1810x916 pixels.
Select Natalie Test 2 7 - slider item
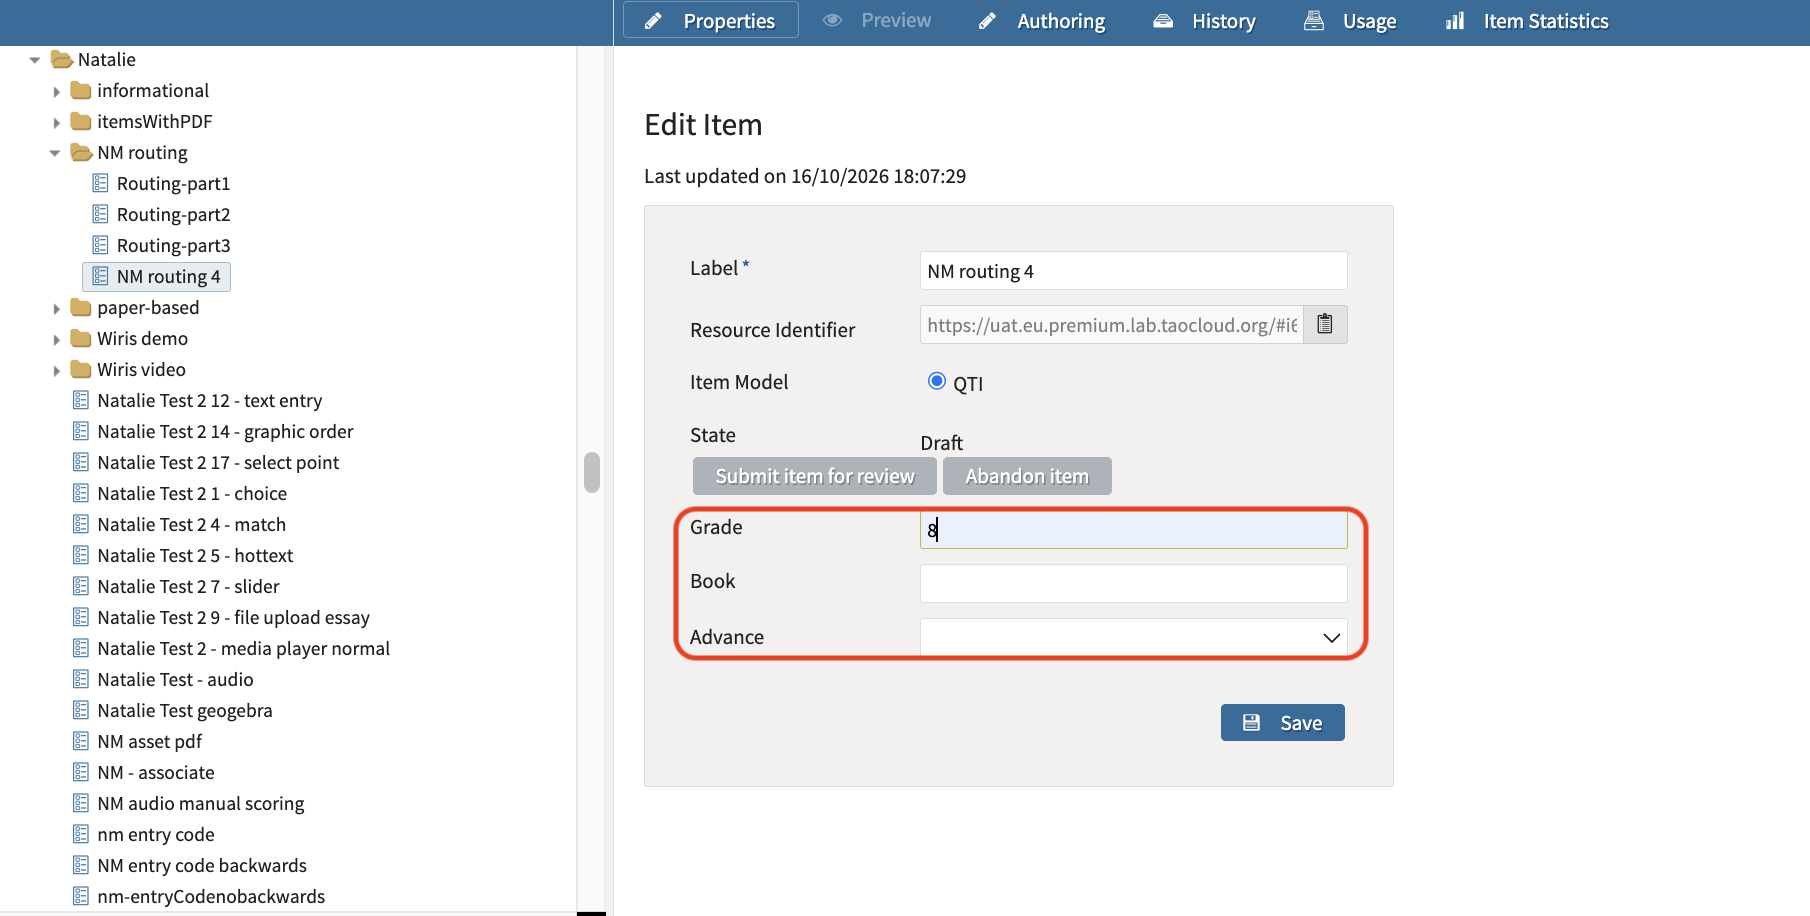pos(188,587)
